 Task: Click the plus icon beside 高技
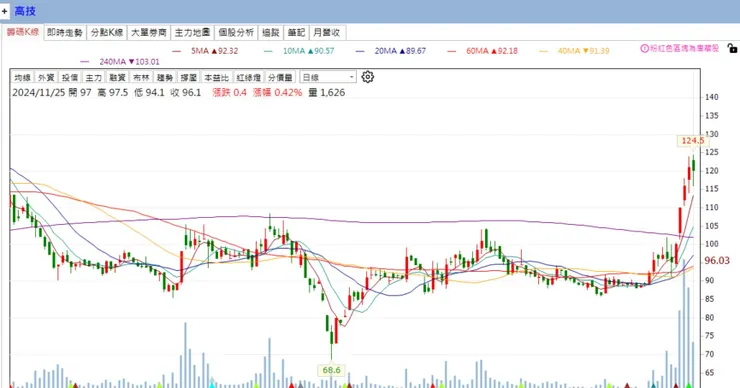coord(5,11)
